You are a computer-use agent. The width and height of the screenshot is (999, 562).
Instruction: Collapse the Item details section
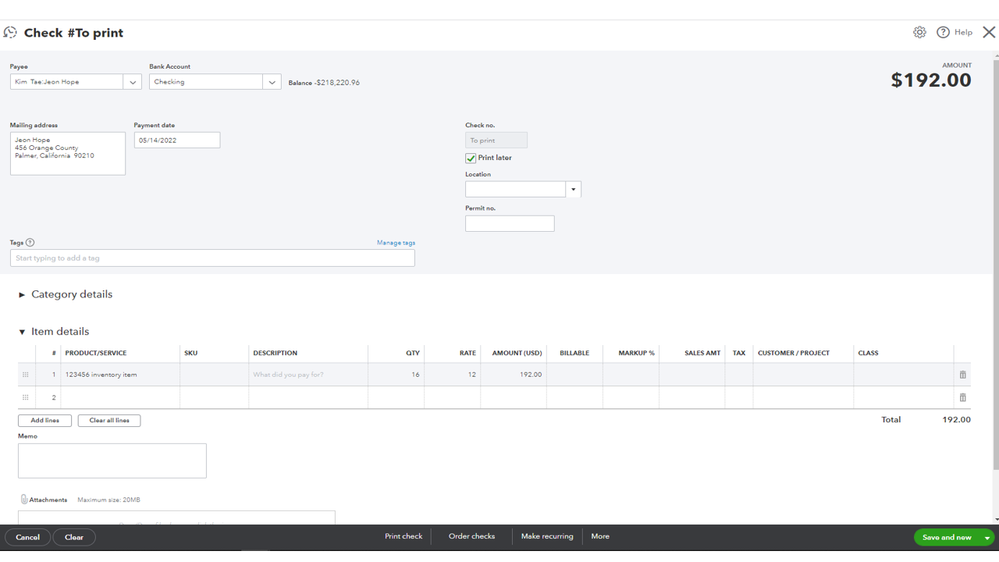pyautogui.click(x=22, y=332)
